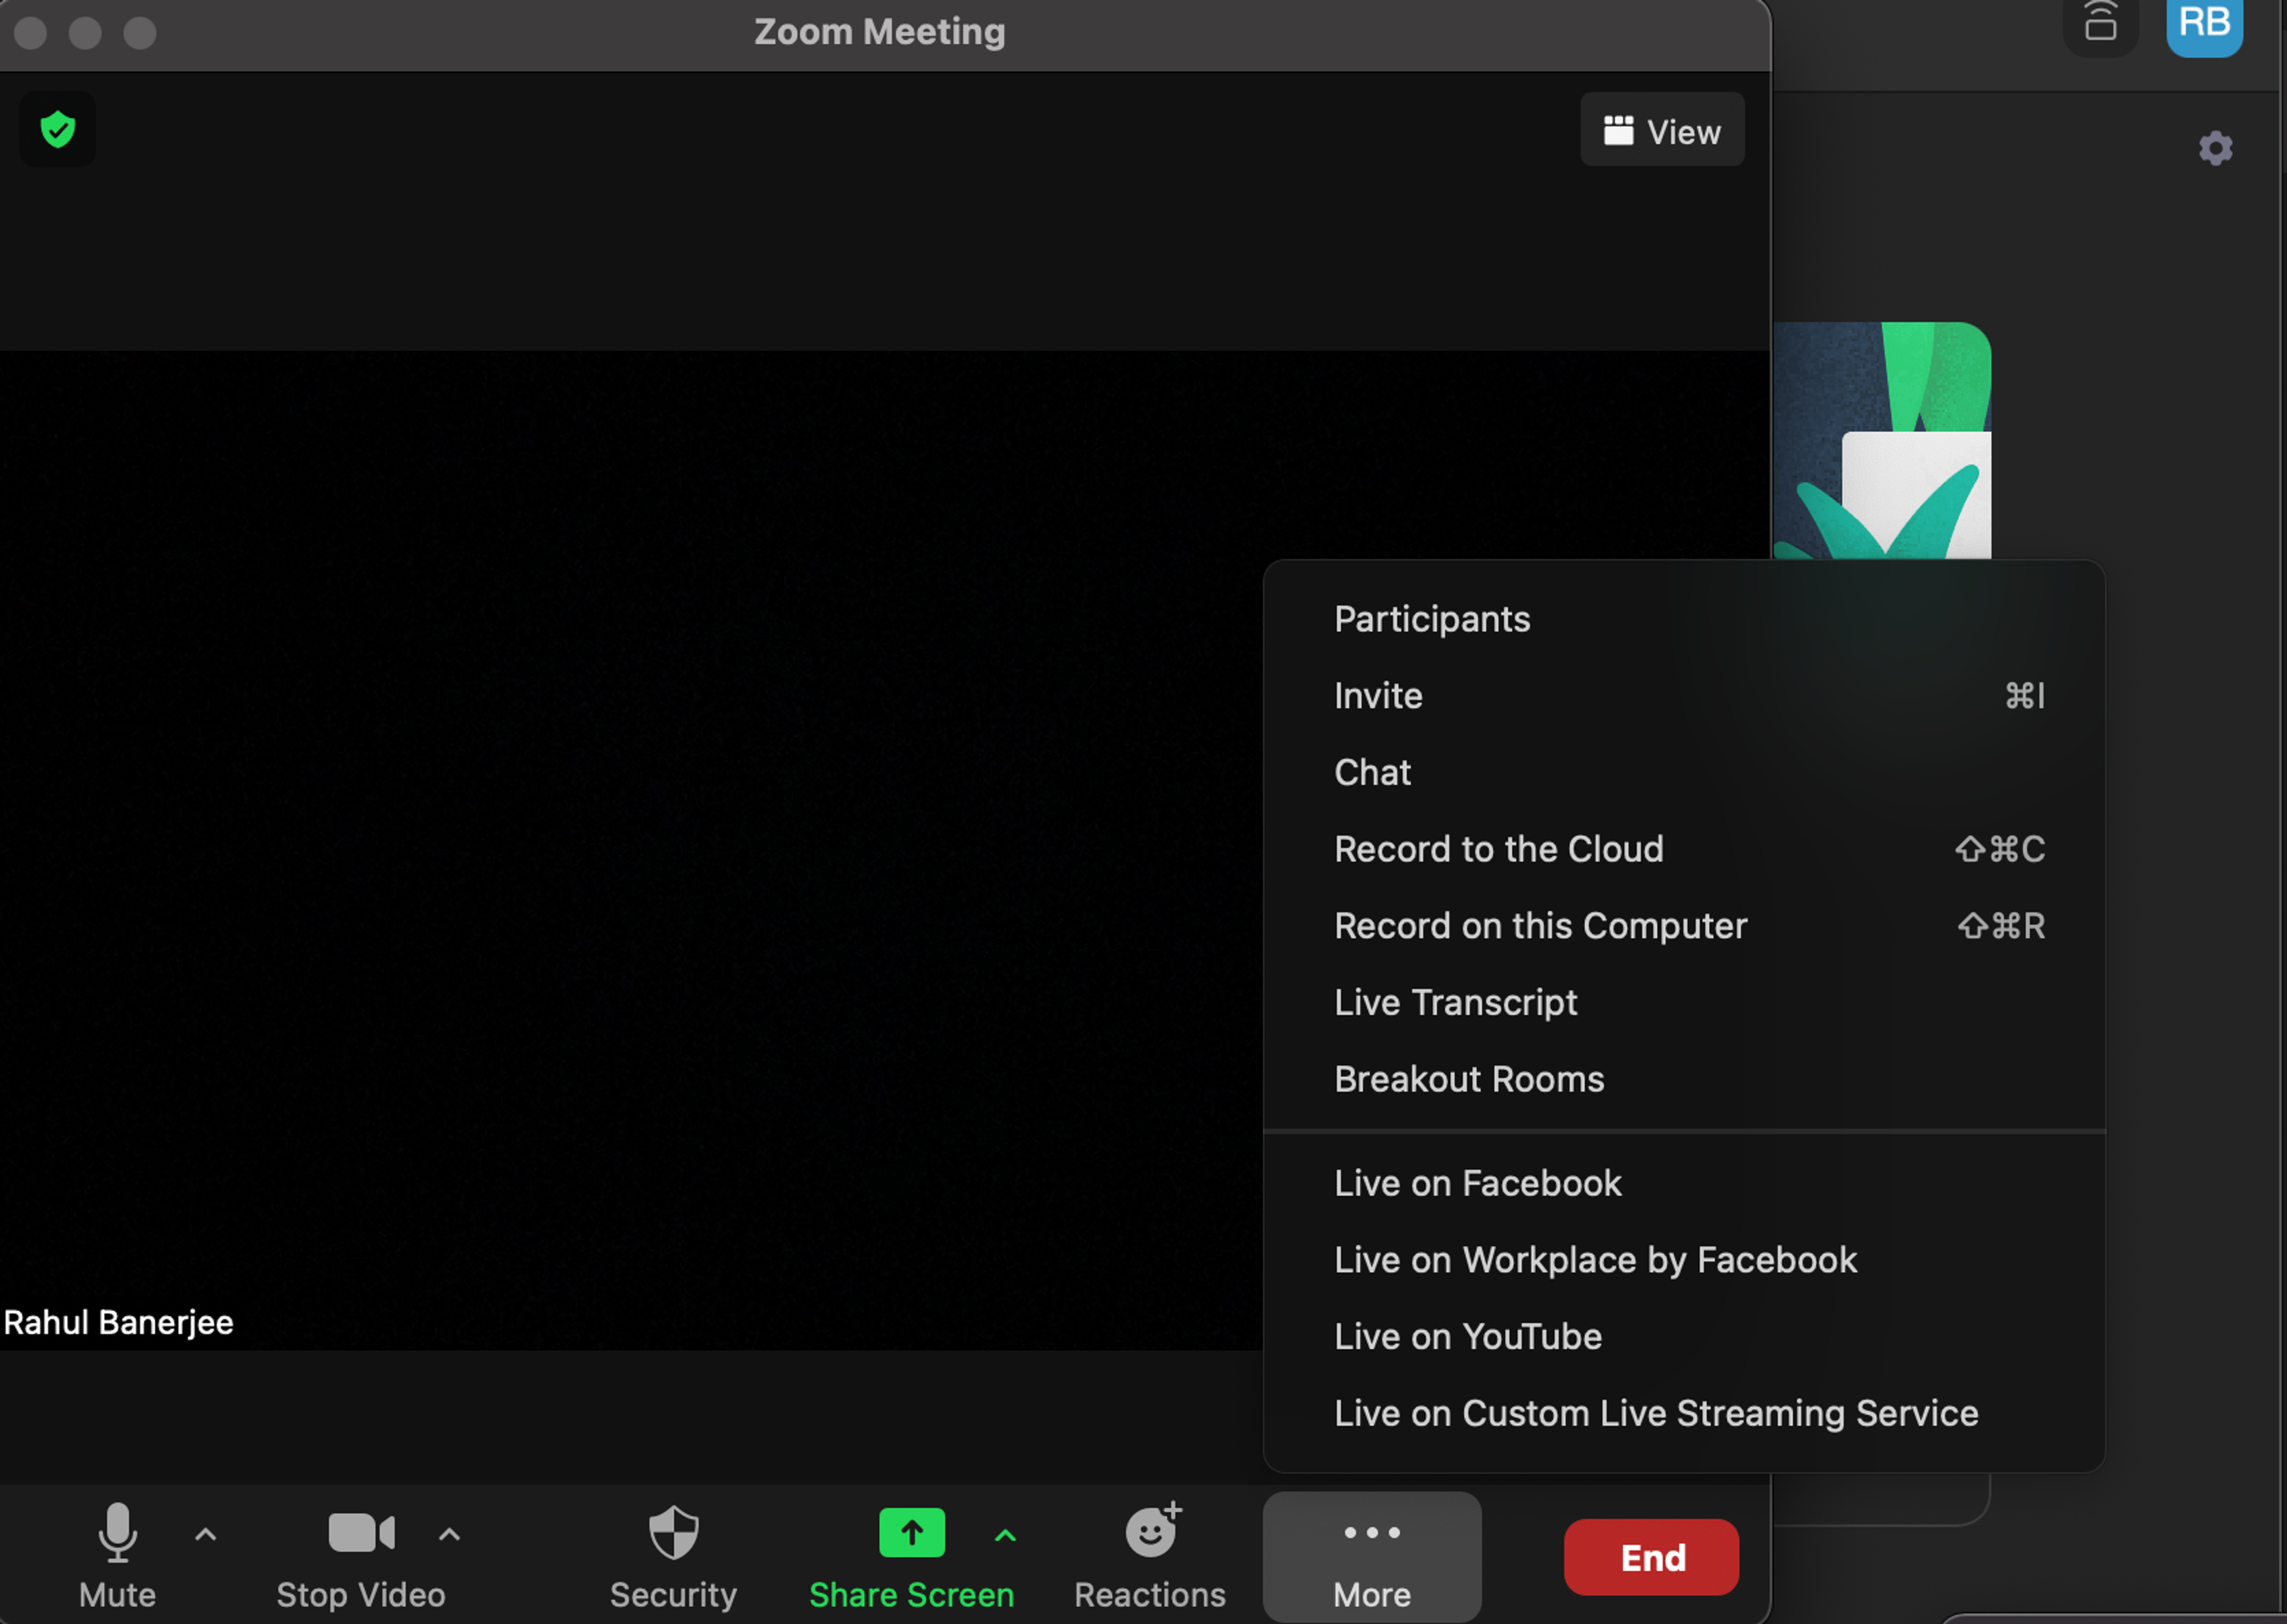Click the green Share Screen icon

pyautogui.click(x=911, y=1533)
